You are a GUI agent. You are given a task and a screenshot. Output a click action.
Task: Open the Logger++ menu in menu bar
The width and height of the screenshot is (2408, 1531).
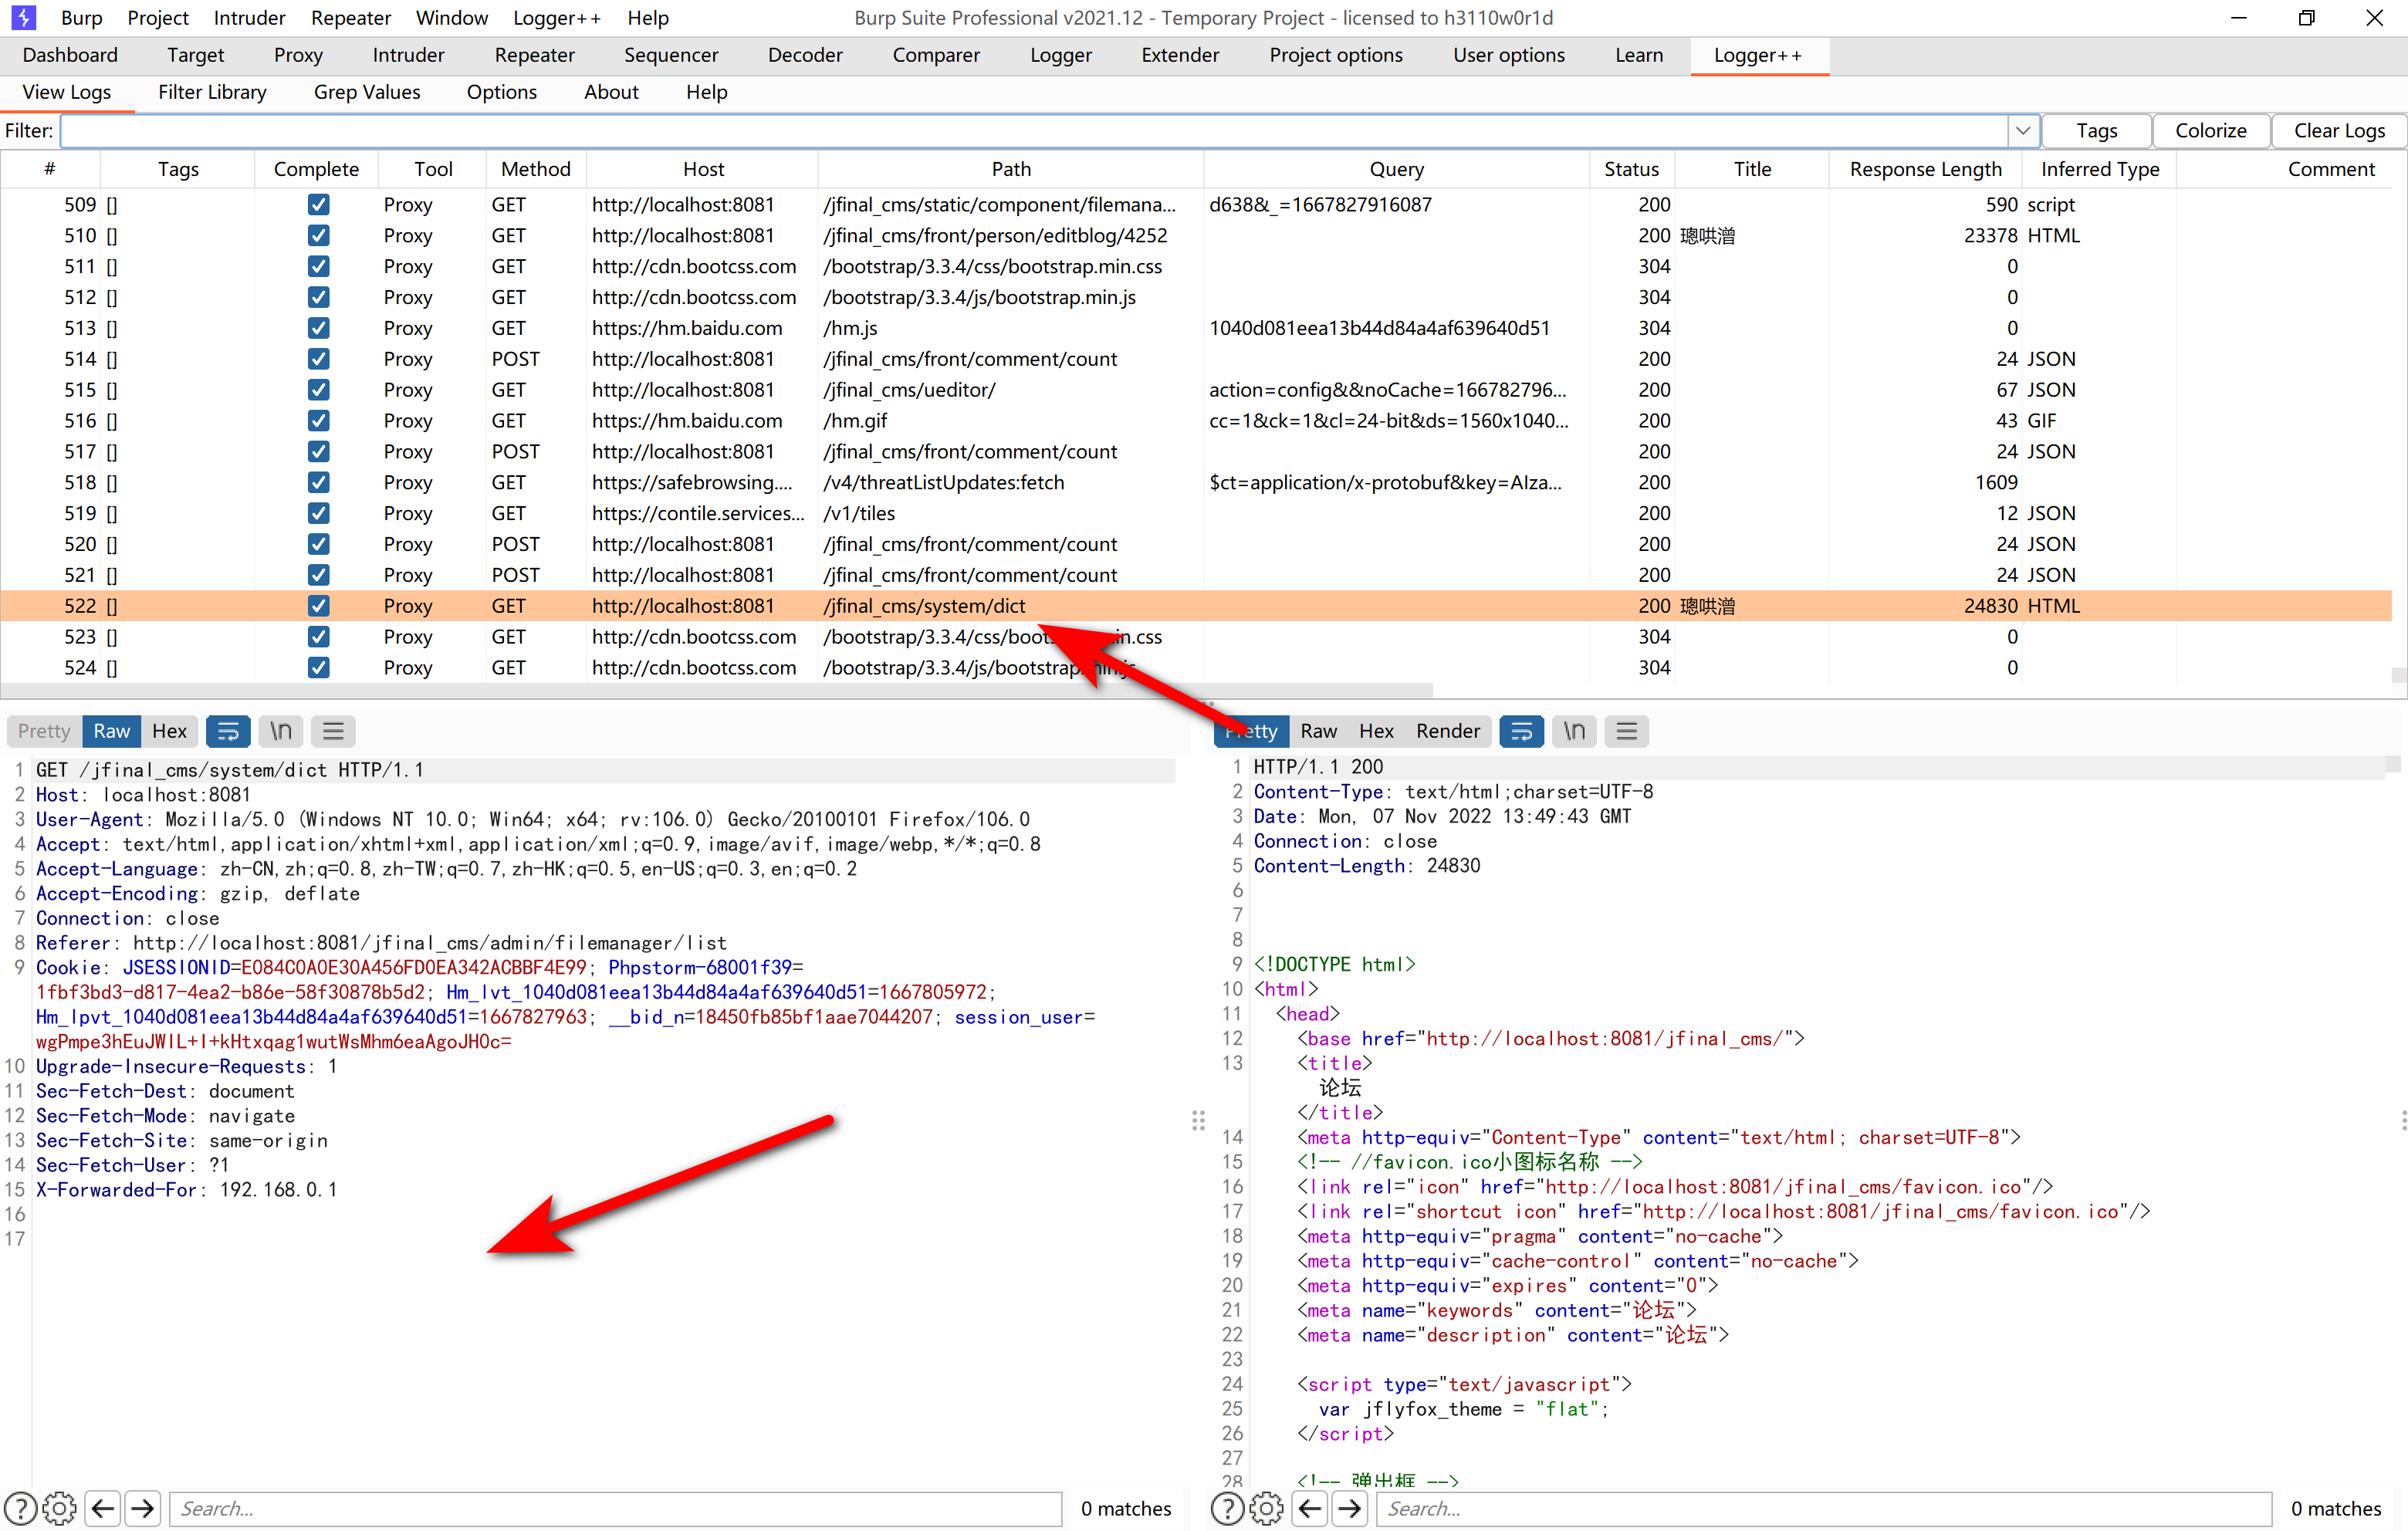557,18
